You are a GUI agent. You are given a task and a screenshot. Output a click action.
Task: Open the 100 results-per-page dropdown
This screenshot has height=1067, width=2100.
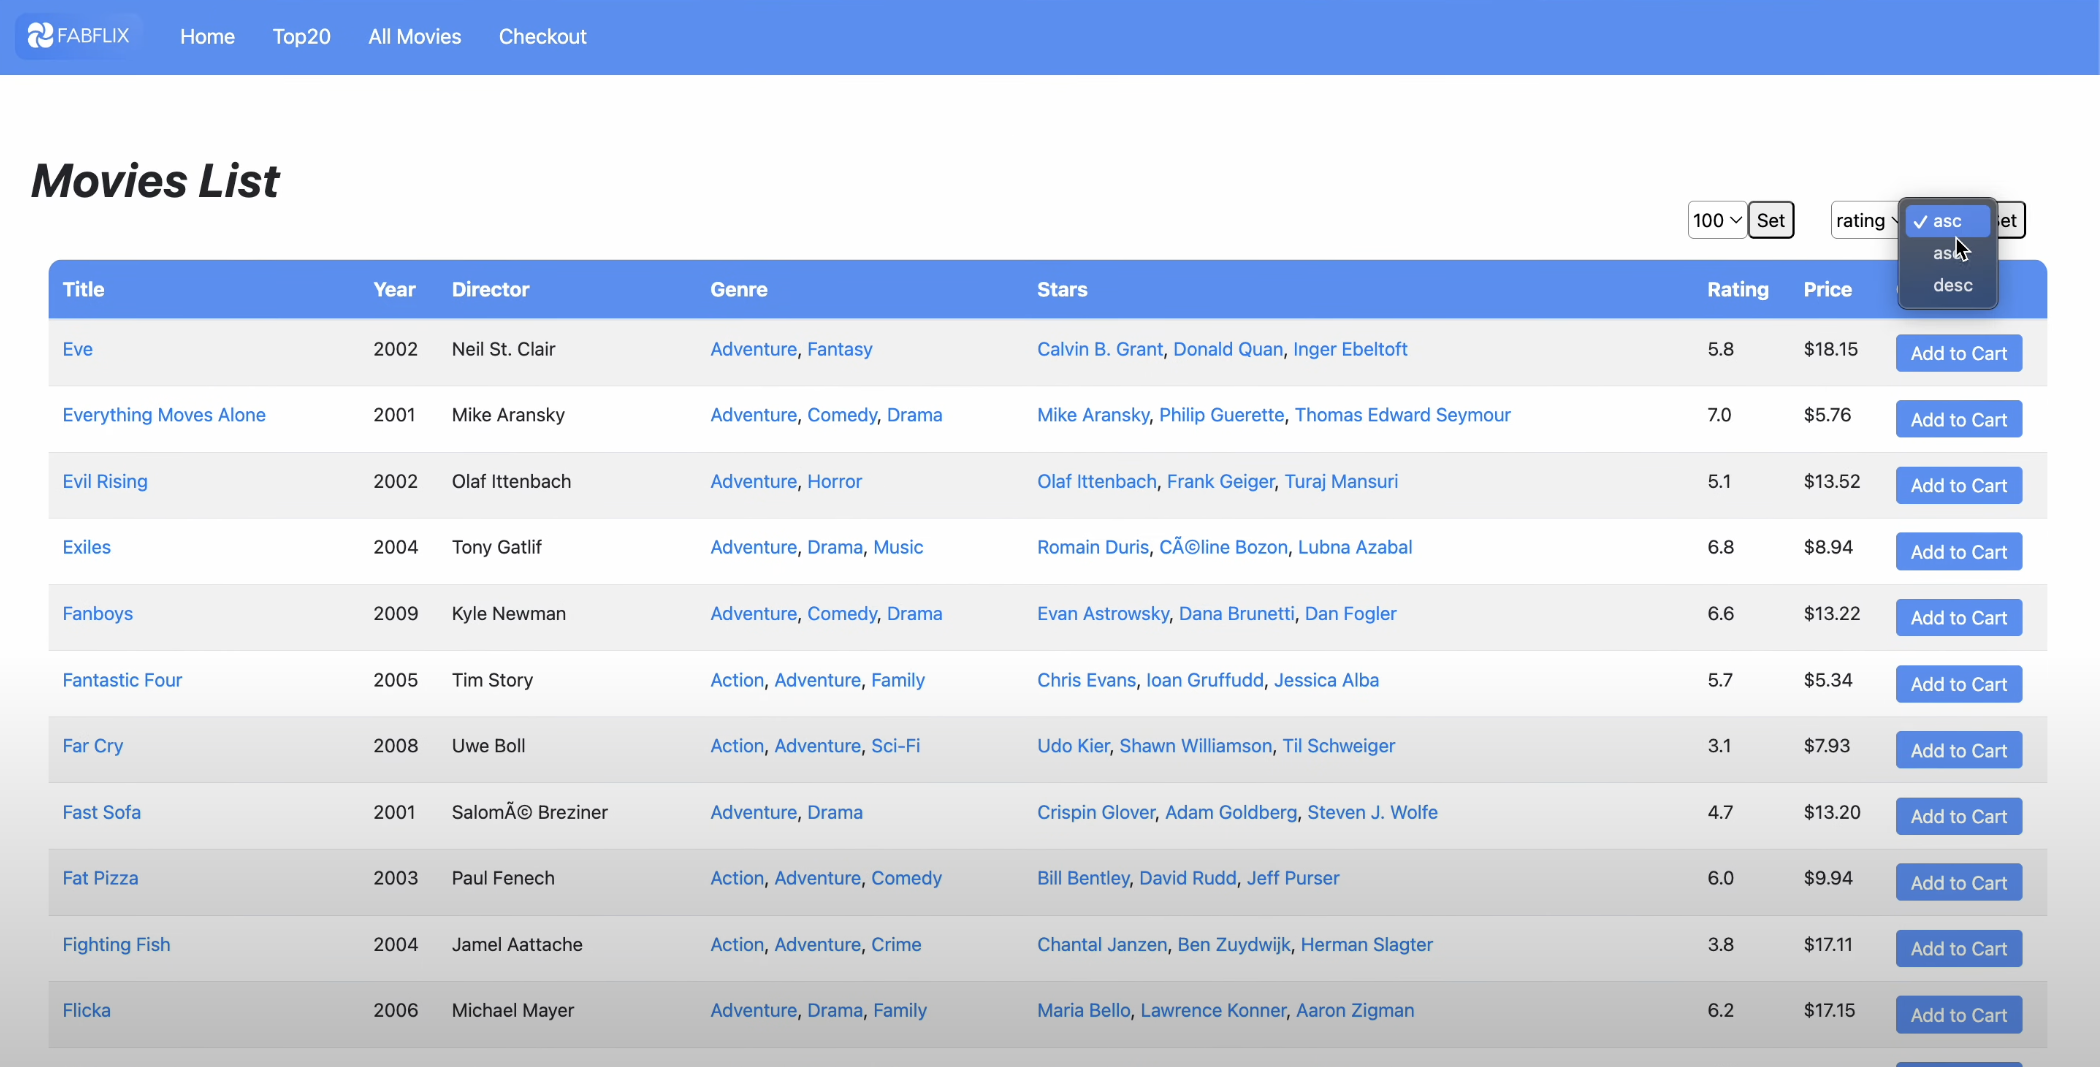pyautogui.click(x=1717, y=220)
